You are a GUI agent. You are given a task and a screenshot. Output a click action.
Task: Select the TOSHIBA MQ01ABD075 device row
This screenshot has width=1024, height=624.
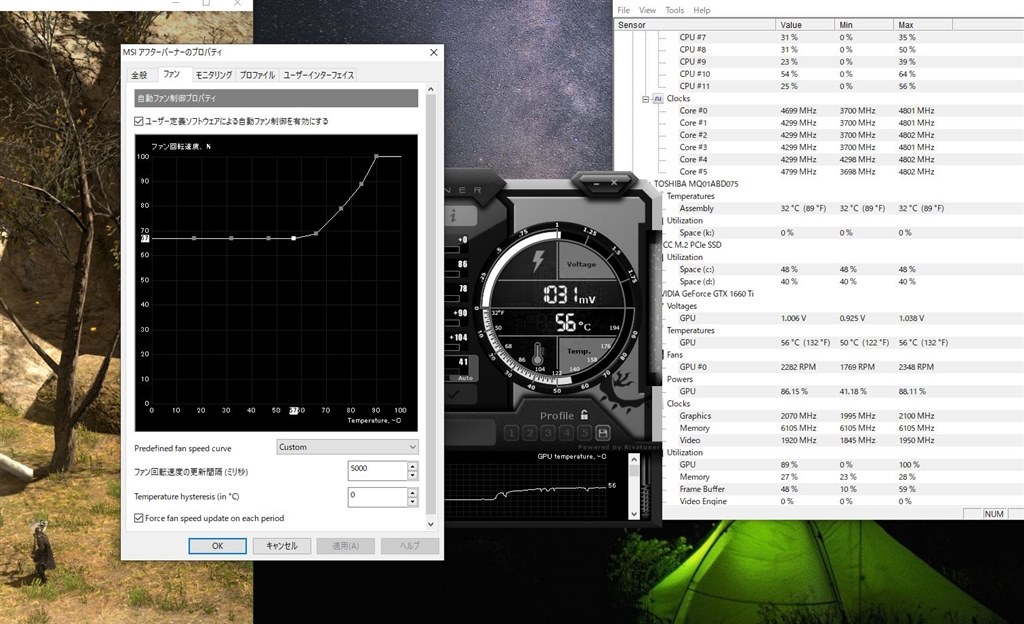coord(696,184)
